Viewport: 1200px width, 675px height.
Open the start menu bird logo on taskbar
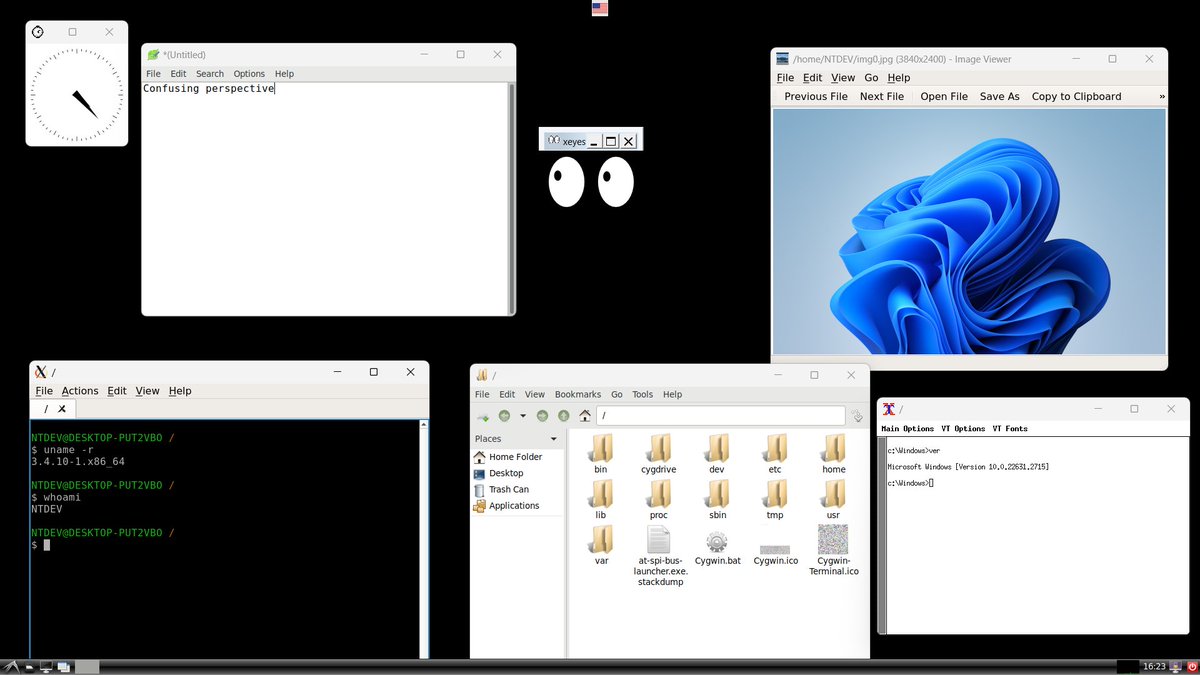pyautogui.click(x=11, y=666)
